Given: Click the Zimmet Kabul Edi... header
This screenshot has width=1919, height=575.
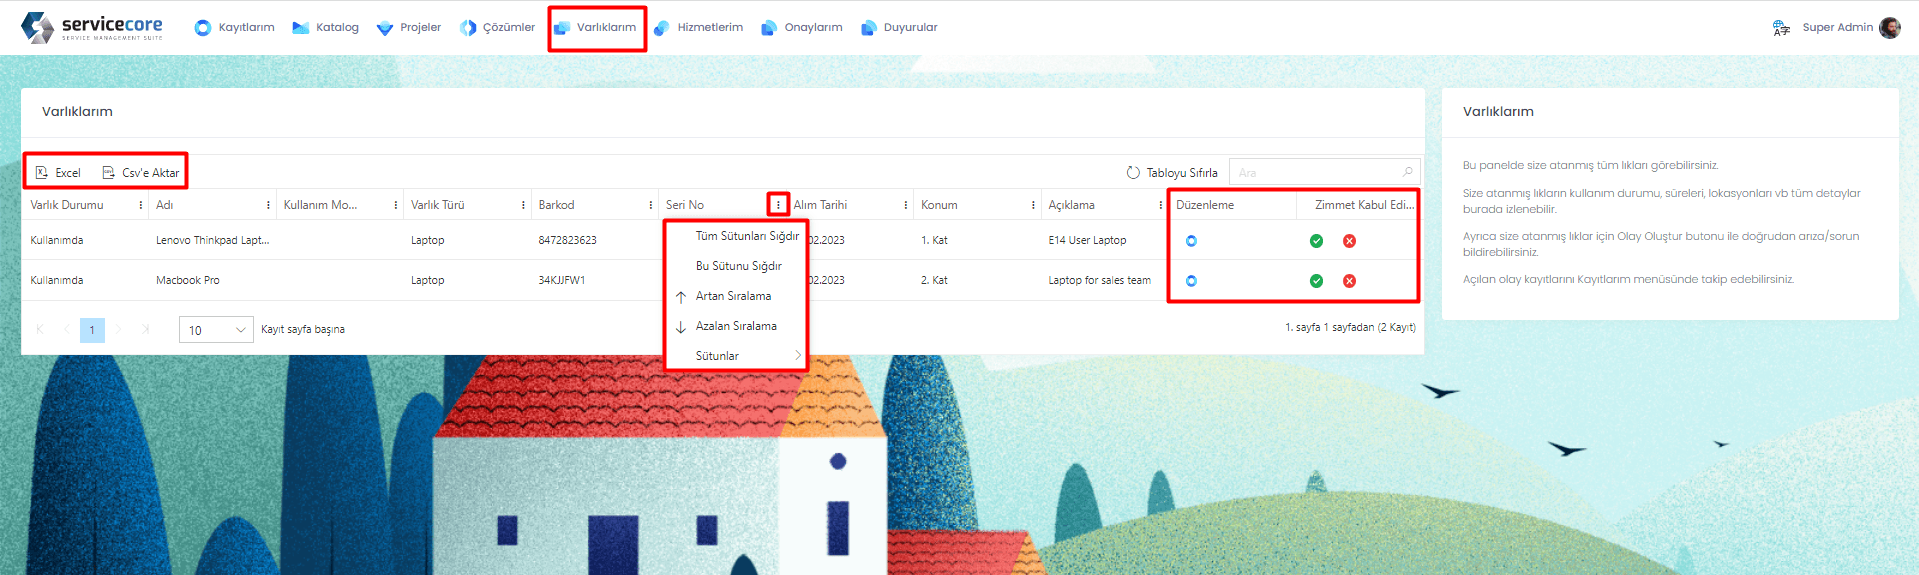Looking at the screenshot, I should click(x=1364, y=205).
